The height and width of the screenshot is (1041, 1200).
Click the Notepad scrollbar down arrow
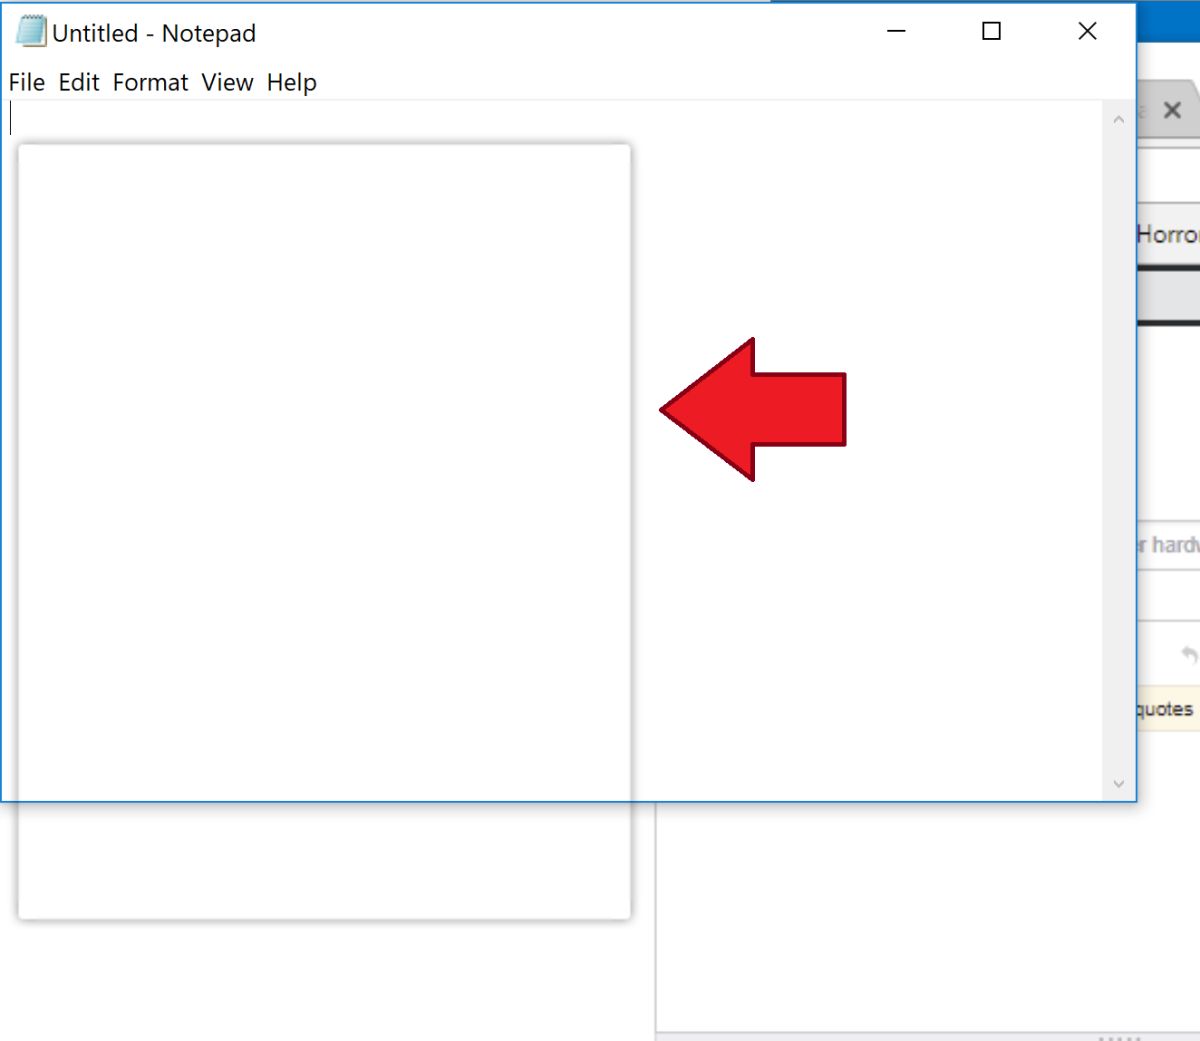1118,784
